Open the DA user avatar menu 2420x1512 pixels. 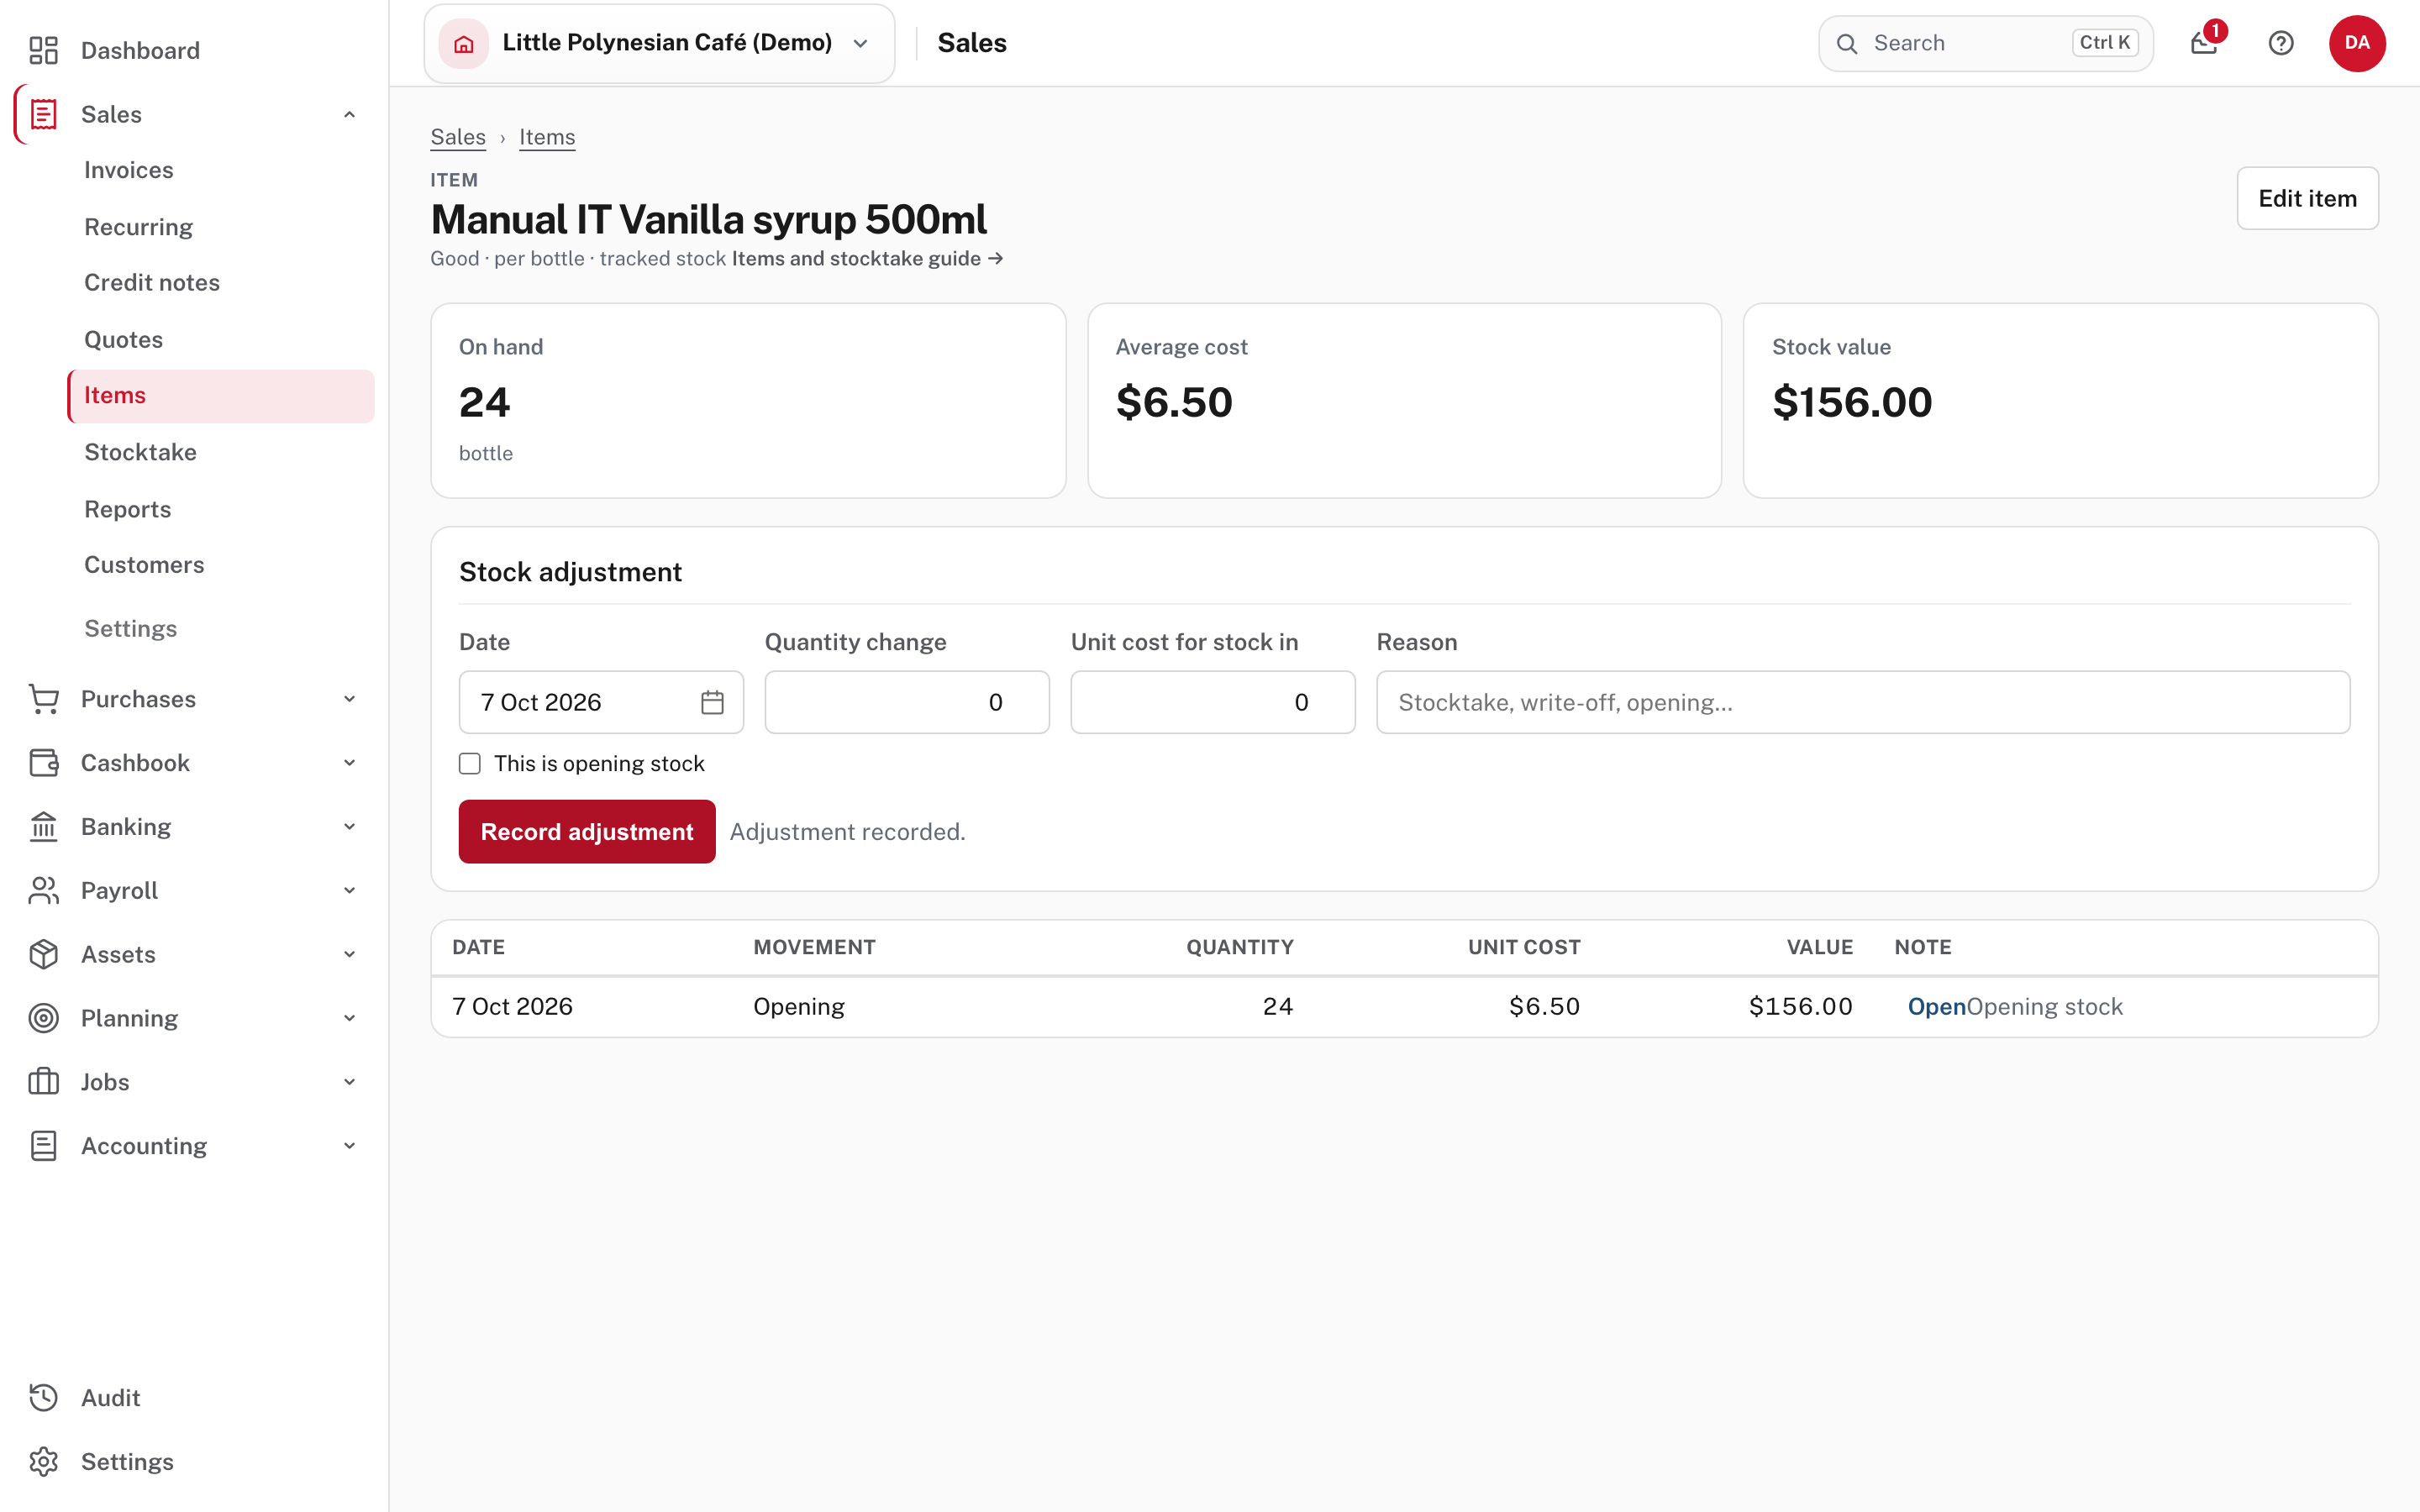2357,43
